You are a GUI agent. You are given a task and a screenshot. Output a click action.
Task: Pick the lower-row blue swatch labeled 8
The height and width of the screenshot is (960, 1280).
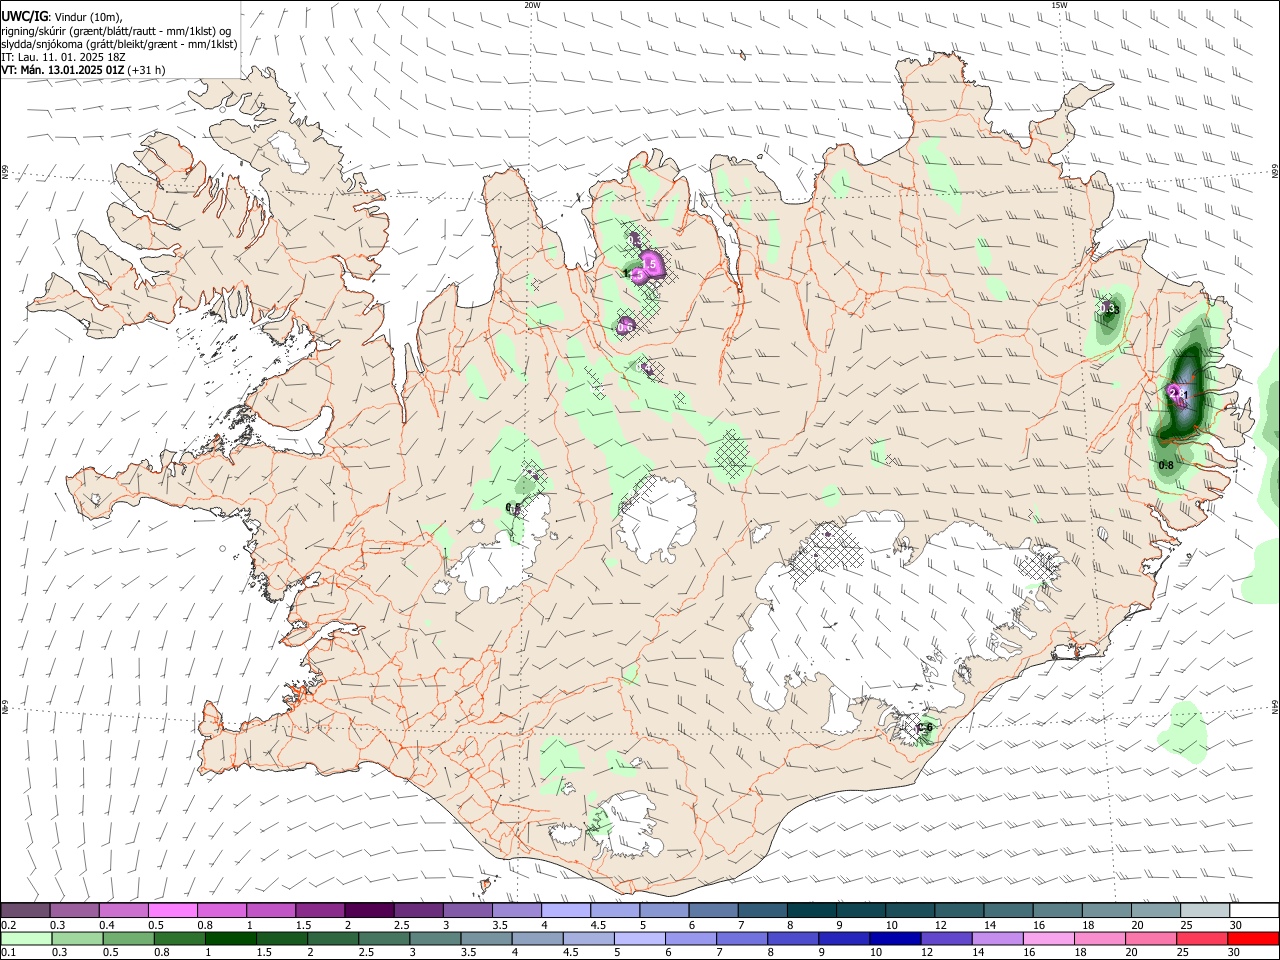(x=791, y=938)
